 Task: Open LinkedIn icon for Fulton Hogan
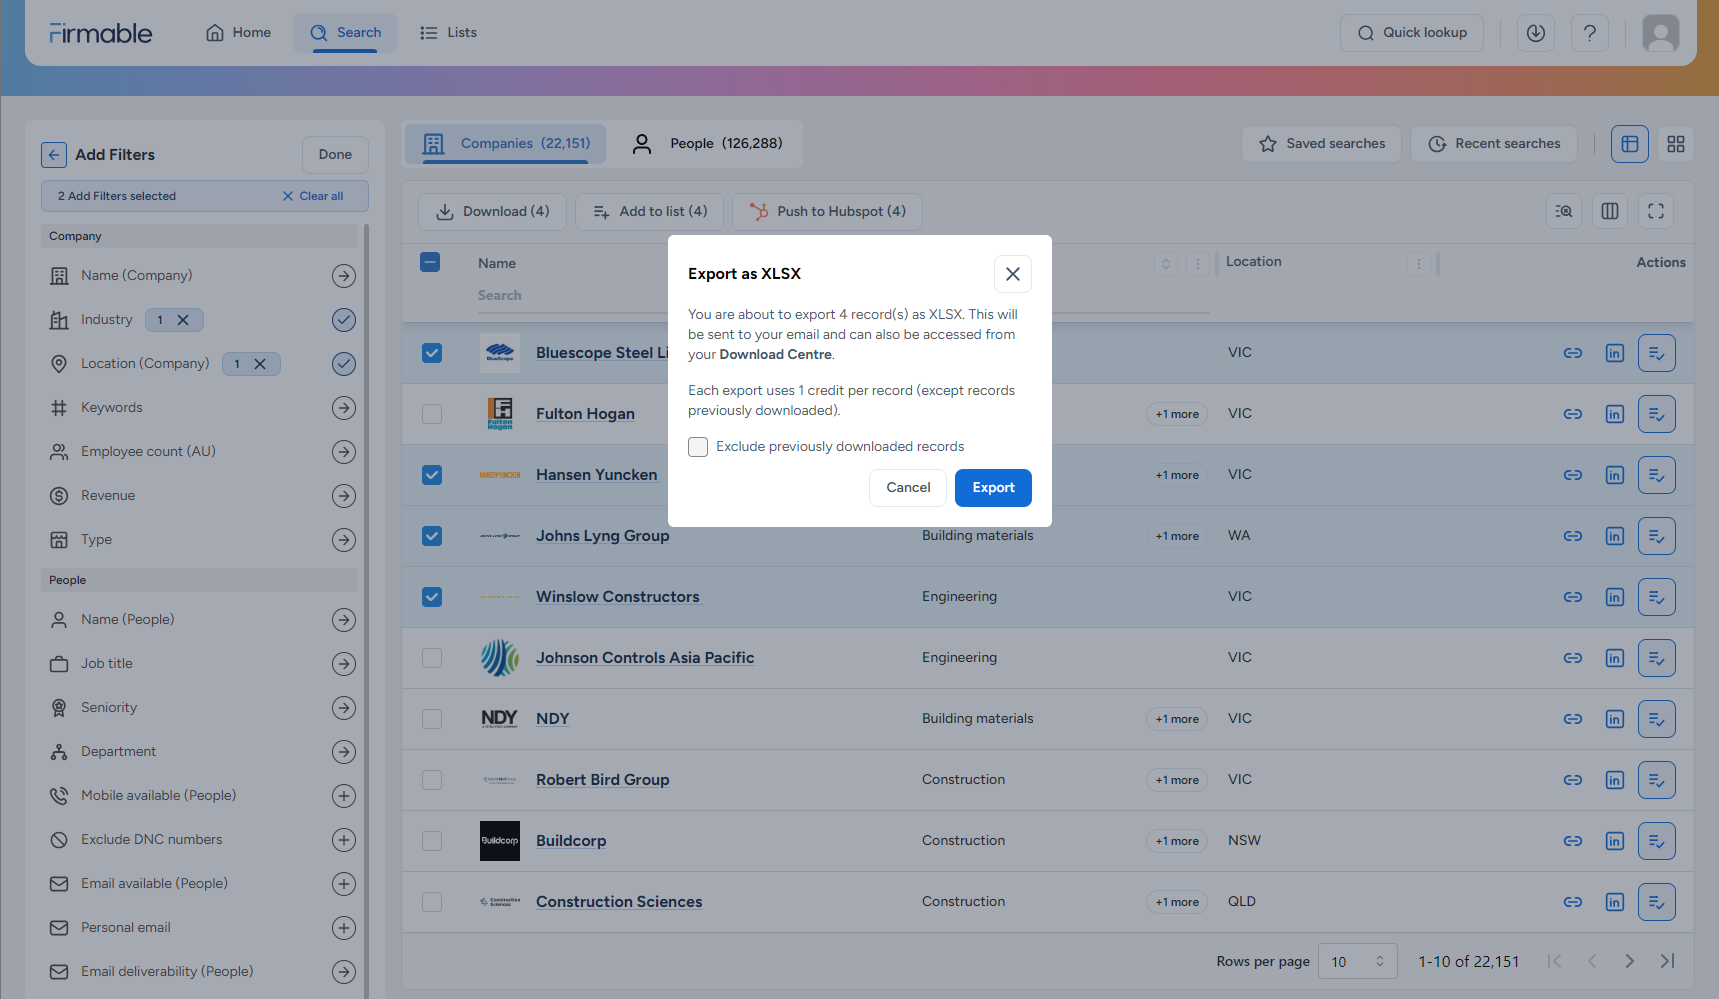tap(1615, 414)
